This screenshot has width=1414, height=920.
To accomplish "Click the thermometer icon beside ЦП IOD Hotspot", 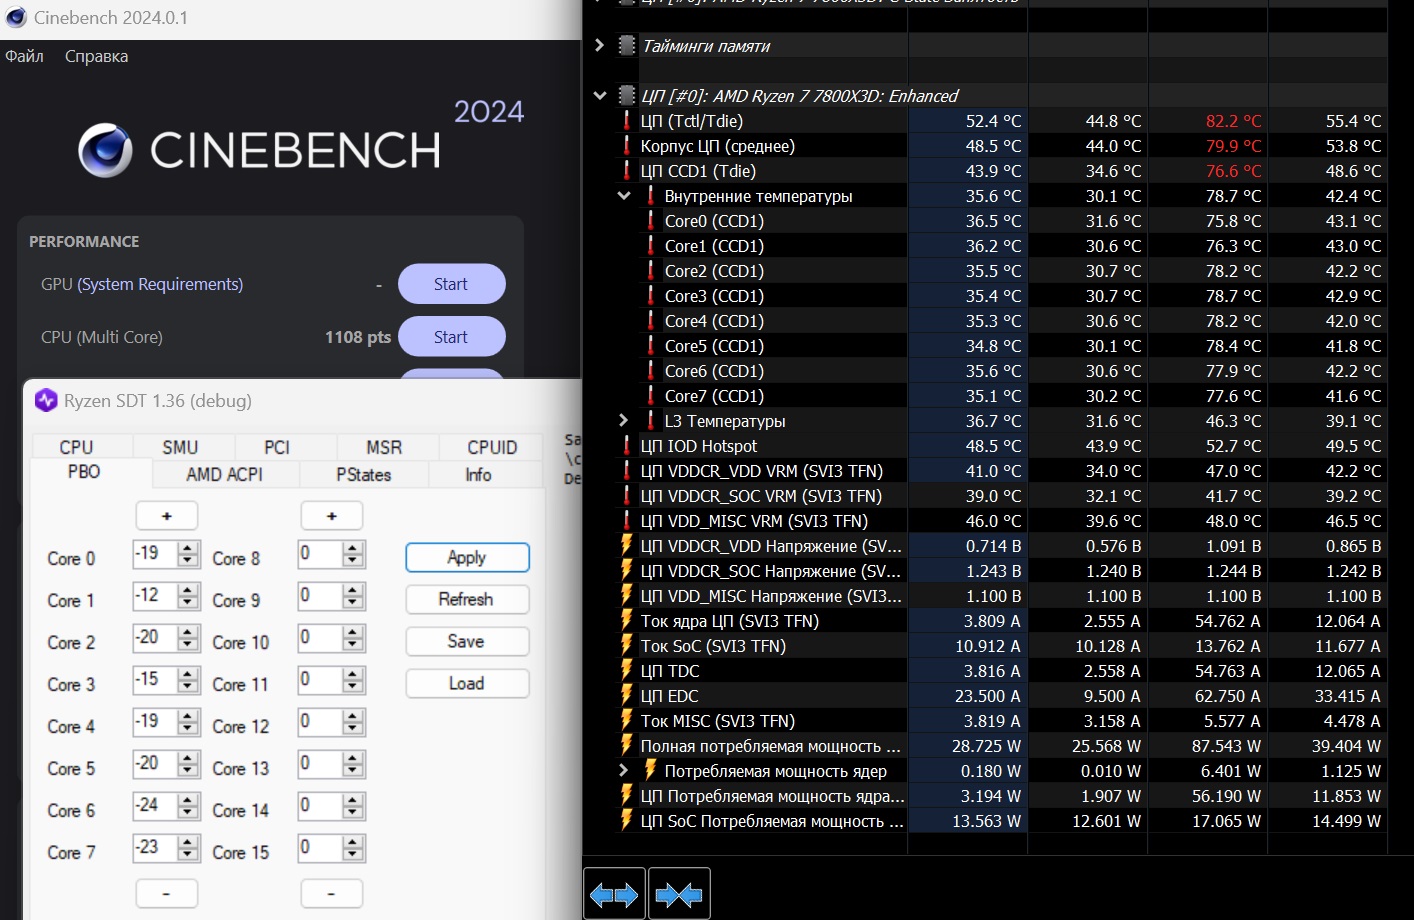I will 627,446.
